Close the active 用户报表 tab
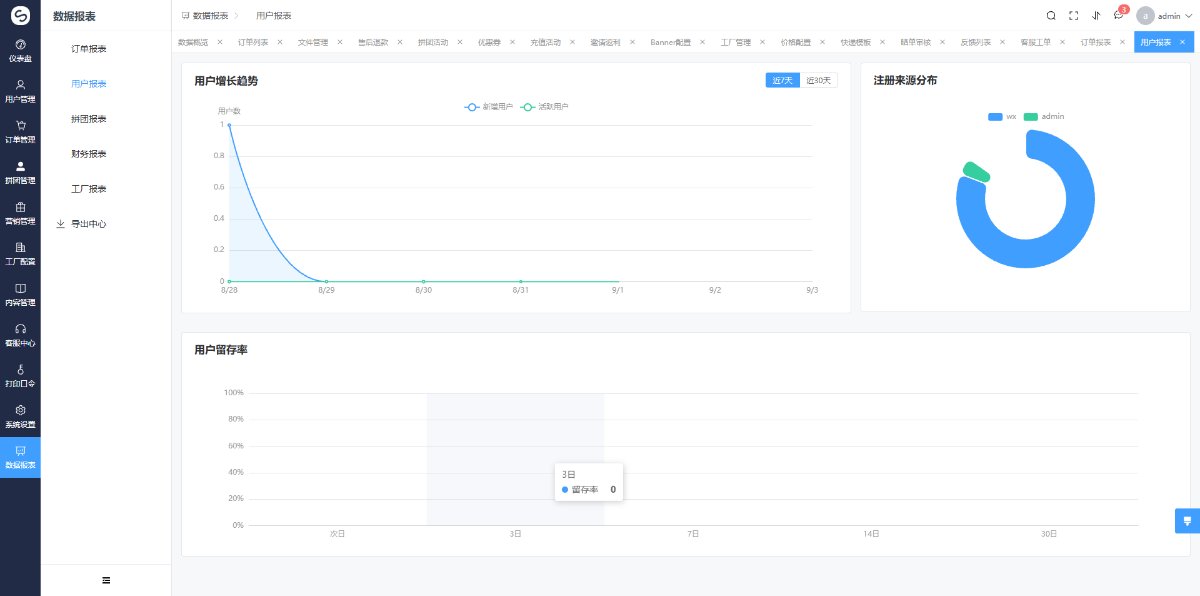Screen dimensions: 1200x596 (1183, 43)
